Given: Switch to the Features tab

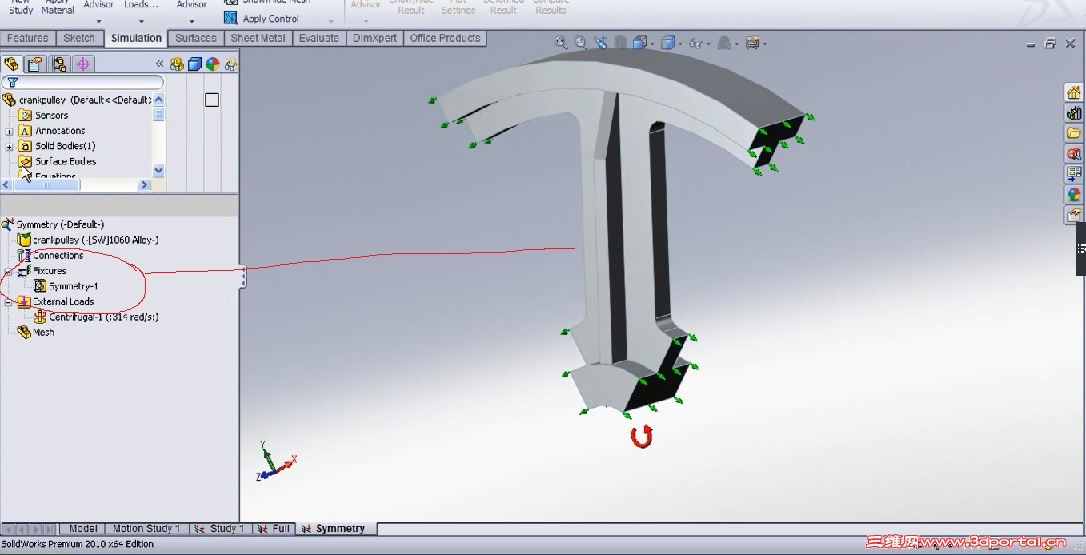Looking at the screenshot, I should pos(28,38).
